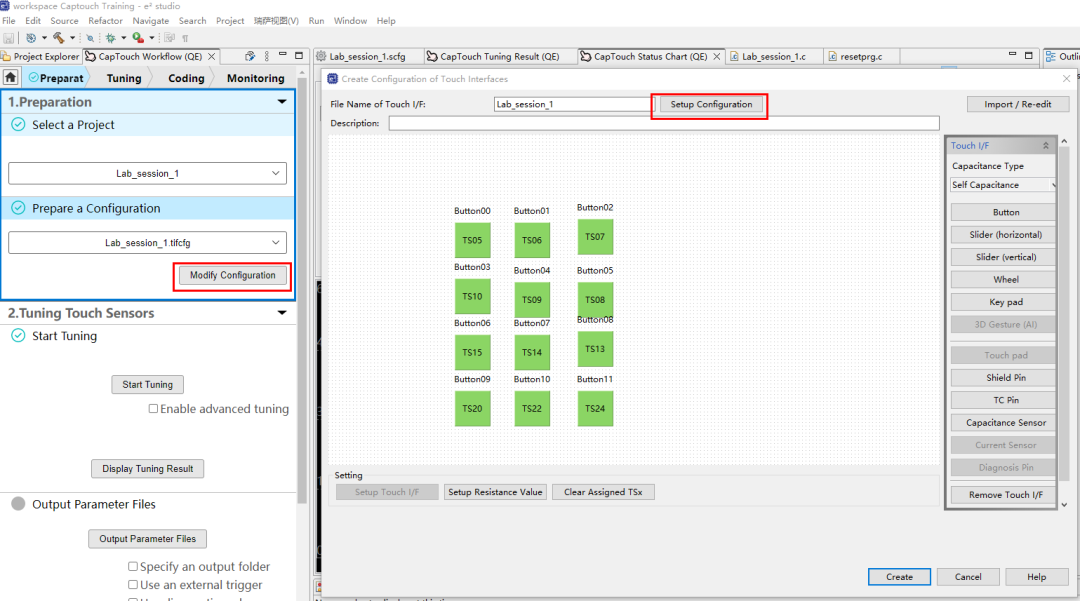Click the clipboard edit icon in Workflow panel
1080x601 pixels.
(x=250, y=56)
